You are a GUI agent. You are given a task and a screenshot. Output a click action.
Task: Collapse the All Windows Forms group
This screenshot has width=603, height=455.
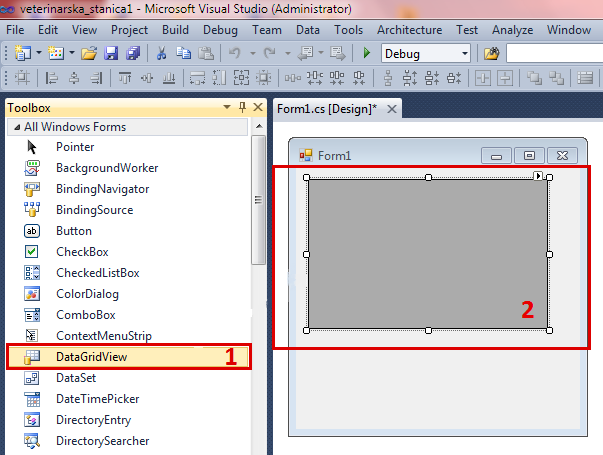point(15,127)
